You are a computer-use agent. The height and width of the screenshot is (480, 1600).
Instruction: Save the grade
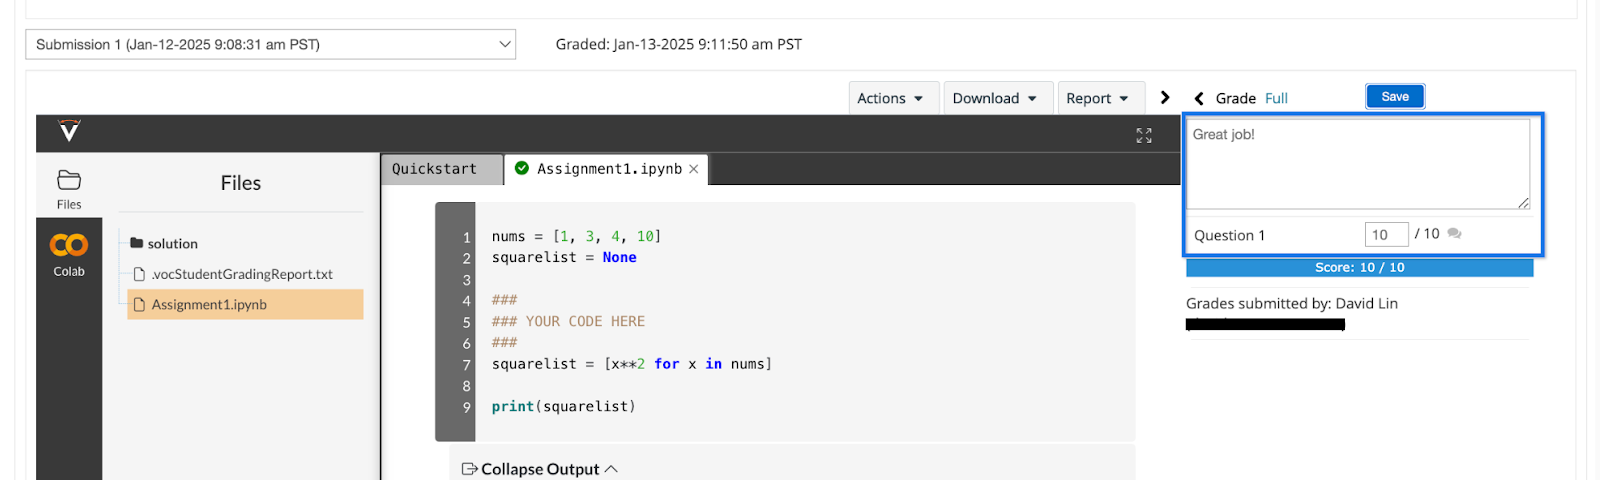click(x=1395, y=96)
